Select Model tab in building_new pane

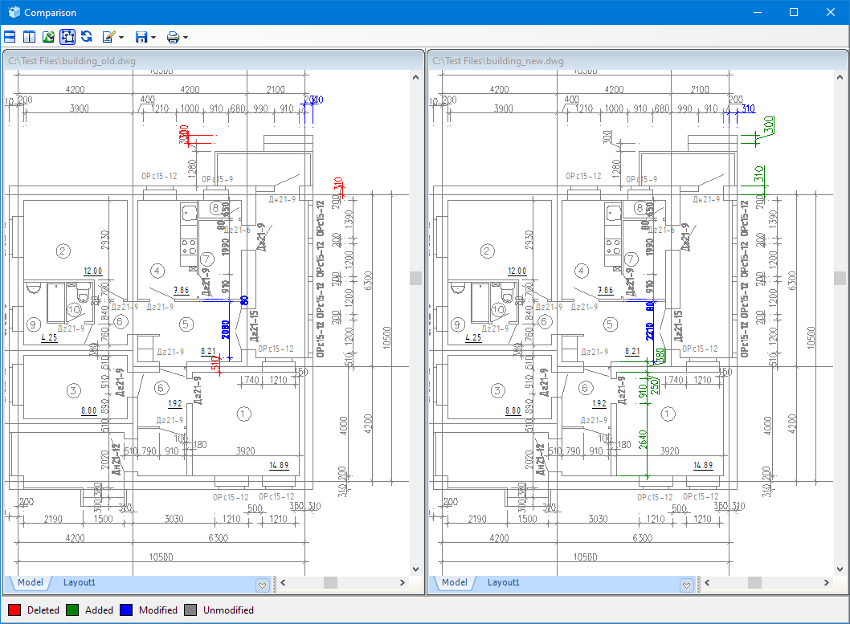[454, 582]
